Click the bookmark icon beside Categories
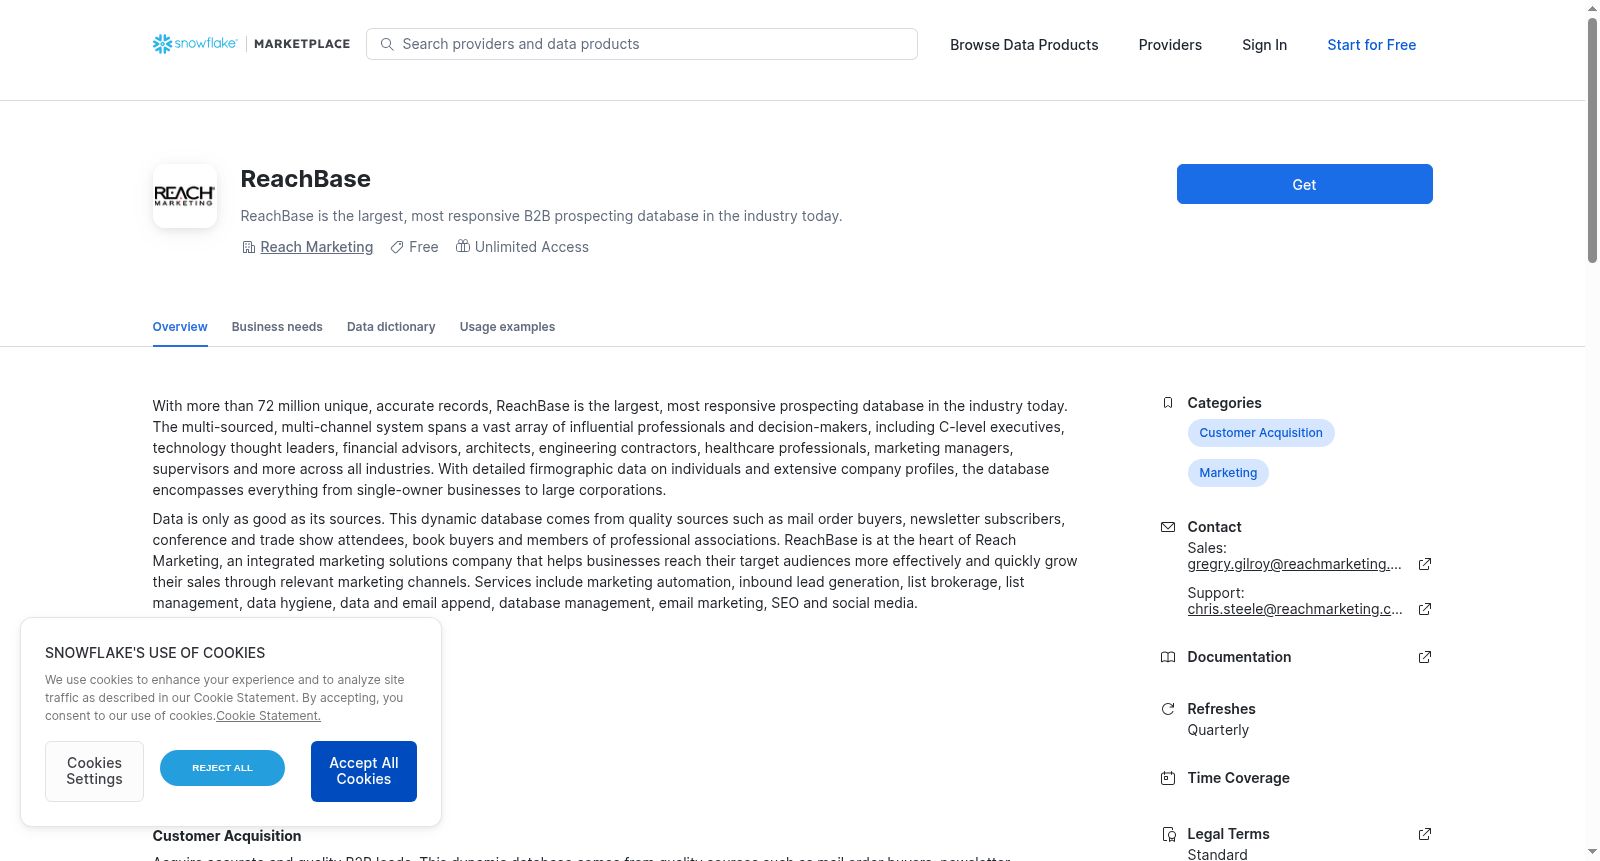The height and width of the screenshot is (861, 1600). [1168, 403]
